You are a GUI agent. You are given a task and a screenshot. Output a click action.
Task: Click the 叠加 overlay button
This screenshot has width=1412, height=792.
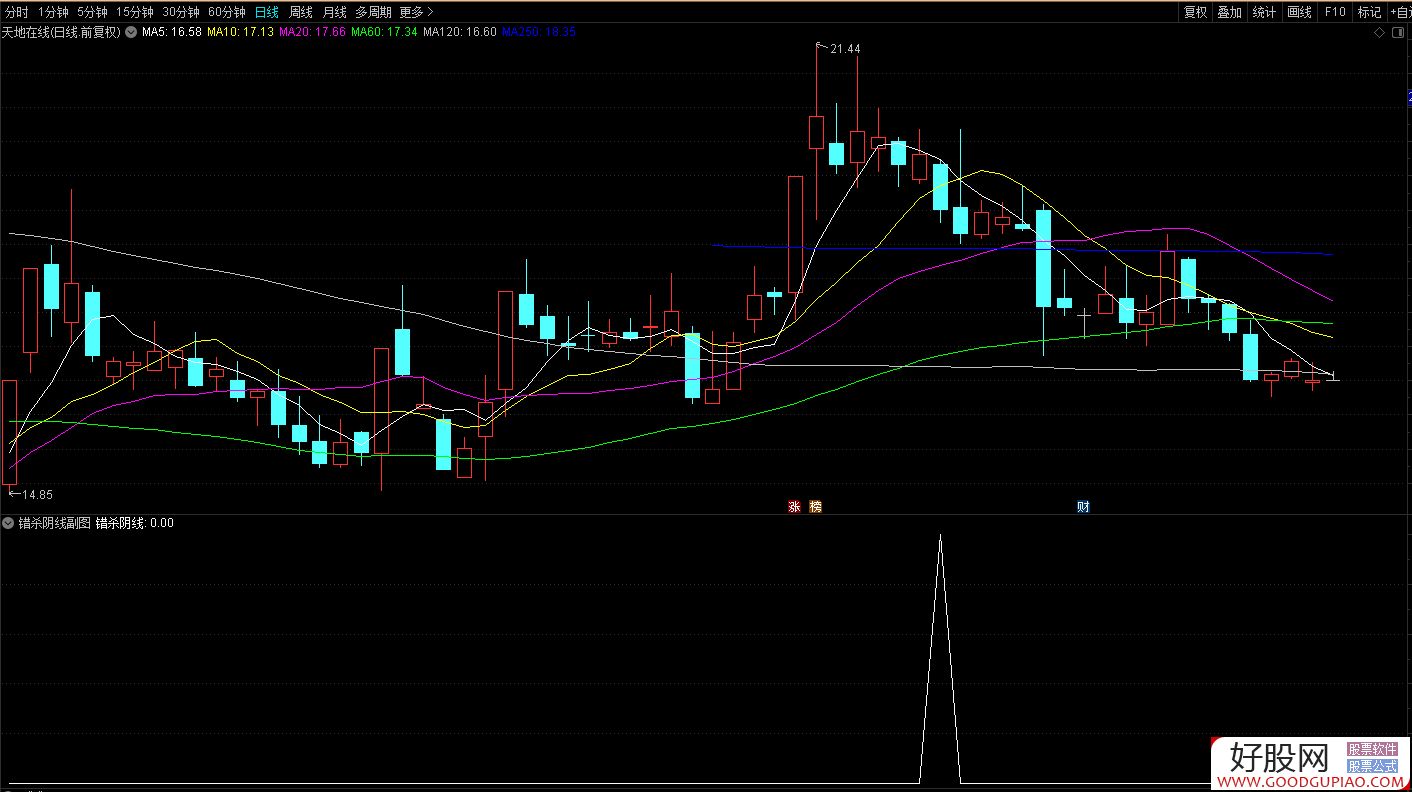(1229, 12)
